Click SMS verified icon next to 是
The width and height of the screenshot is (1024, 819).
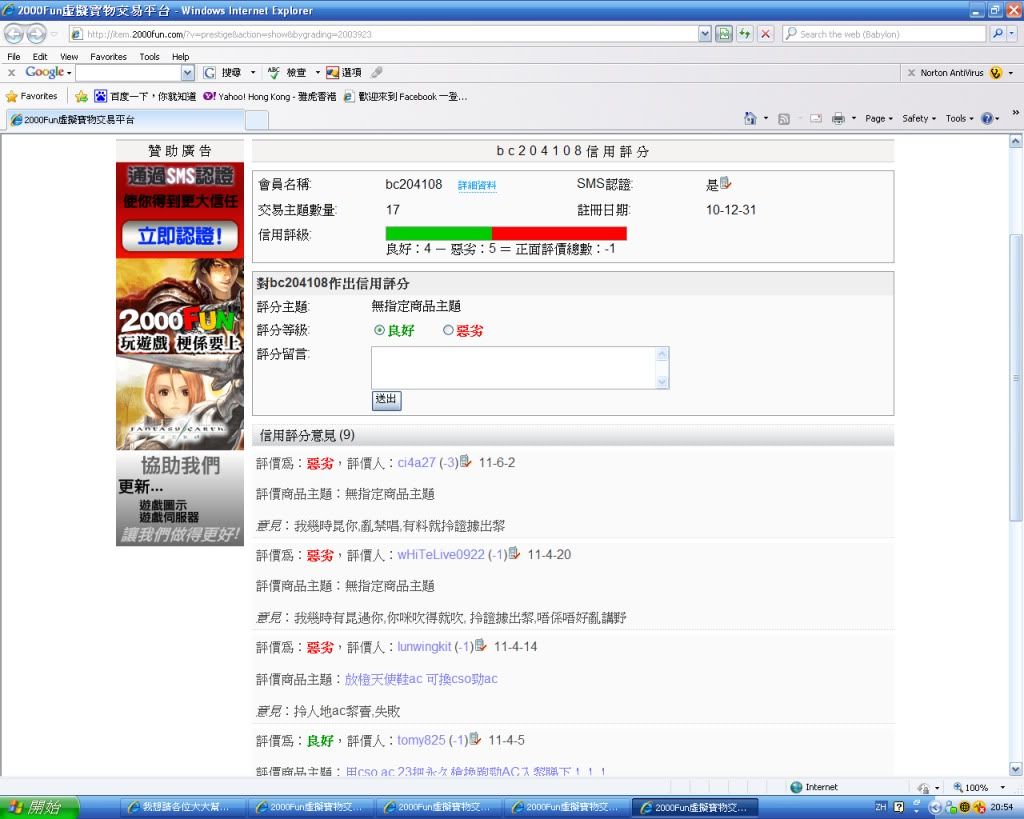(x=726, y=183)
